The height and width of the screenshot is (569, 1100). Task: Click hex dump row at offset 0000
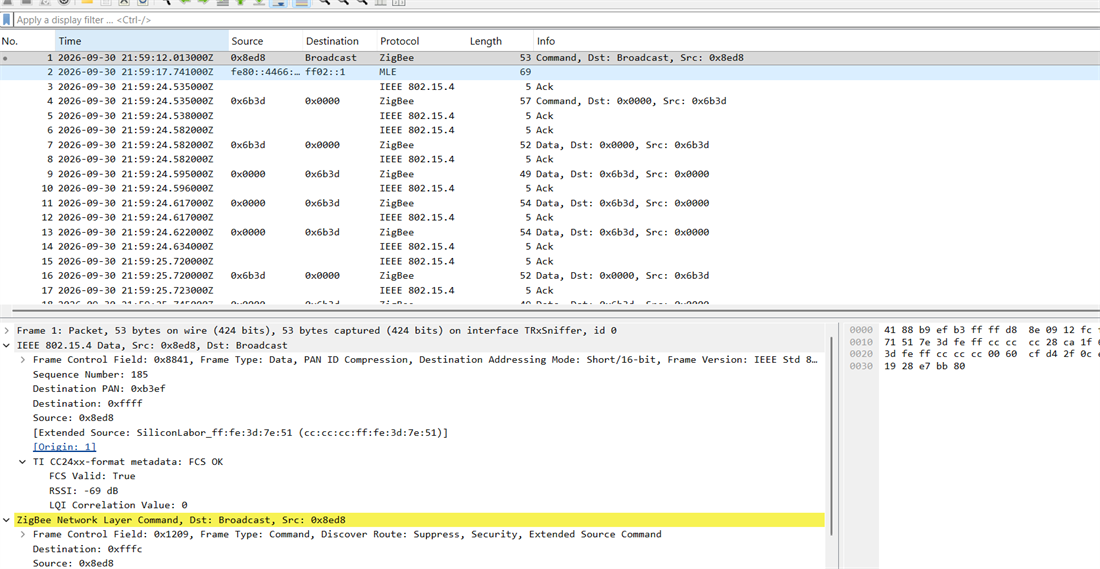974,330
